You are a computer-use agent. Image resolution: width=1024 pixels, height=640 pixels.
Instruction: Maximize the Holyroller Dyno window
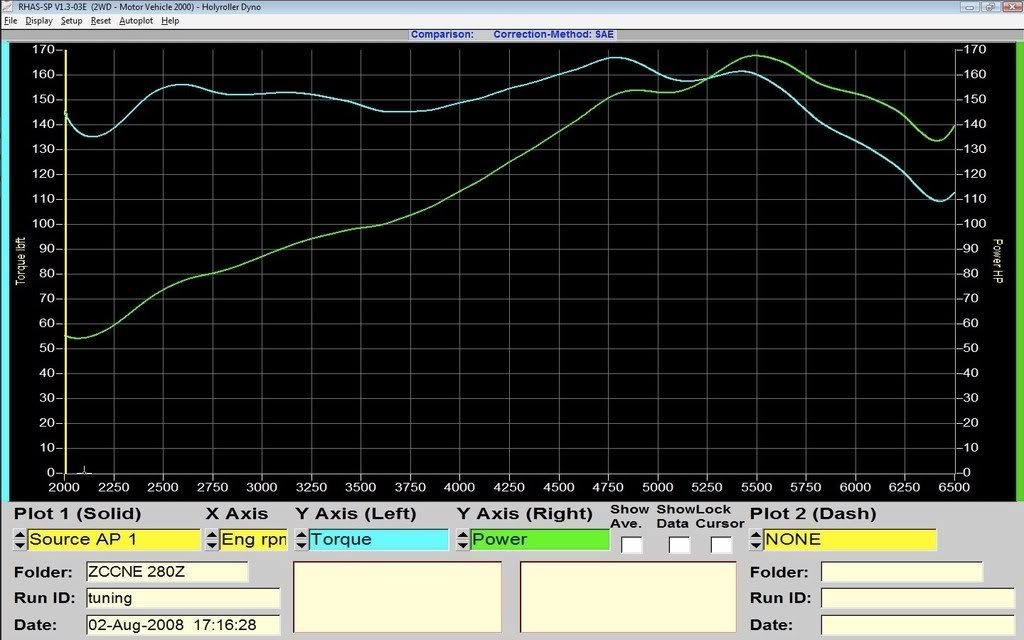990,7
